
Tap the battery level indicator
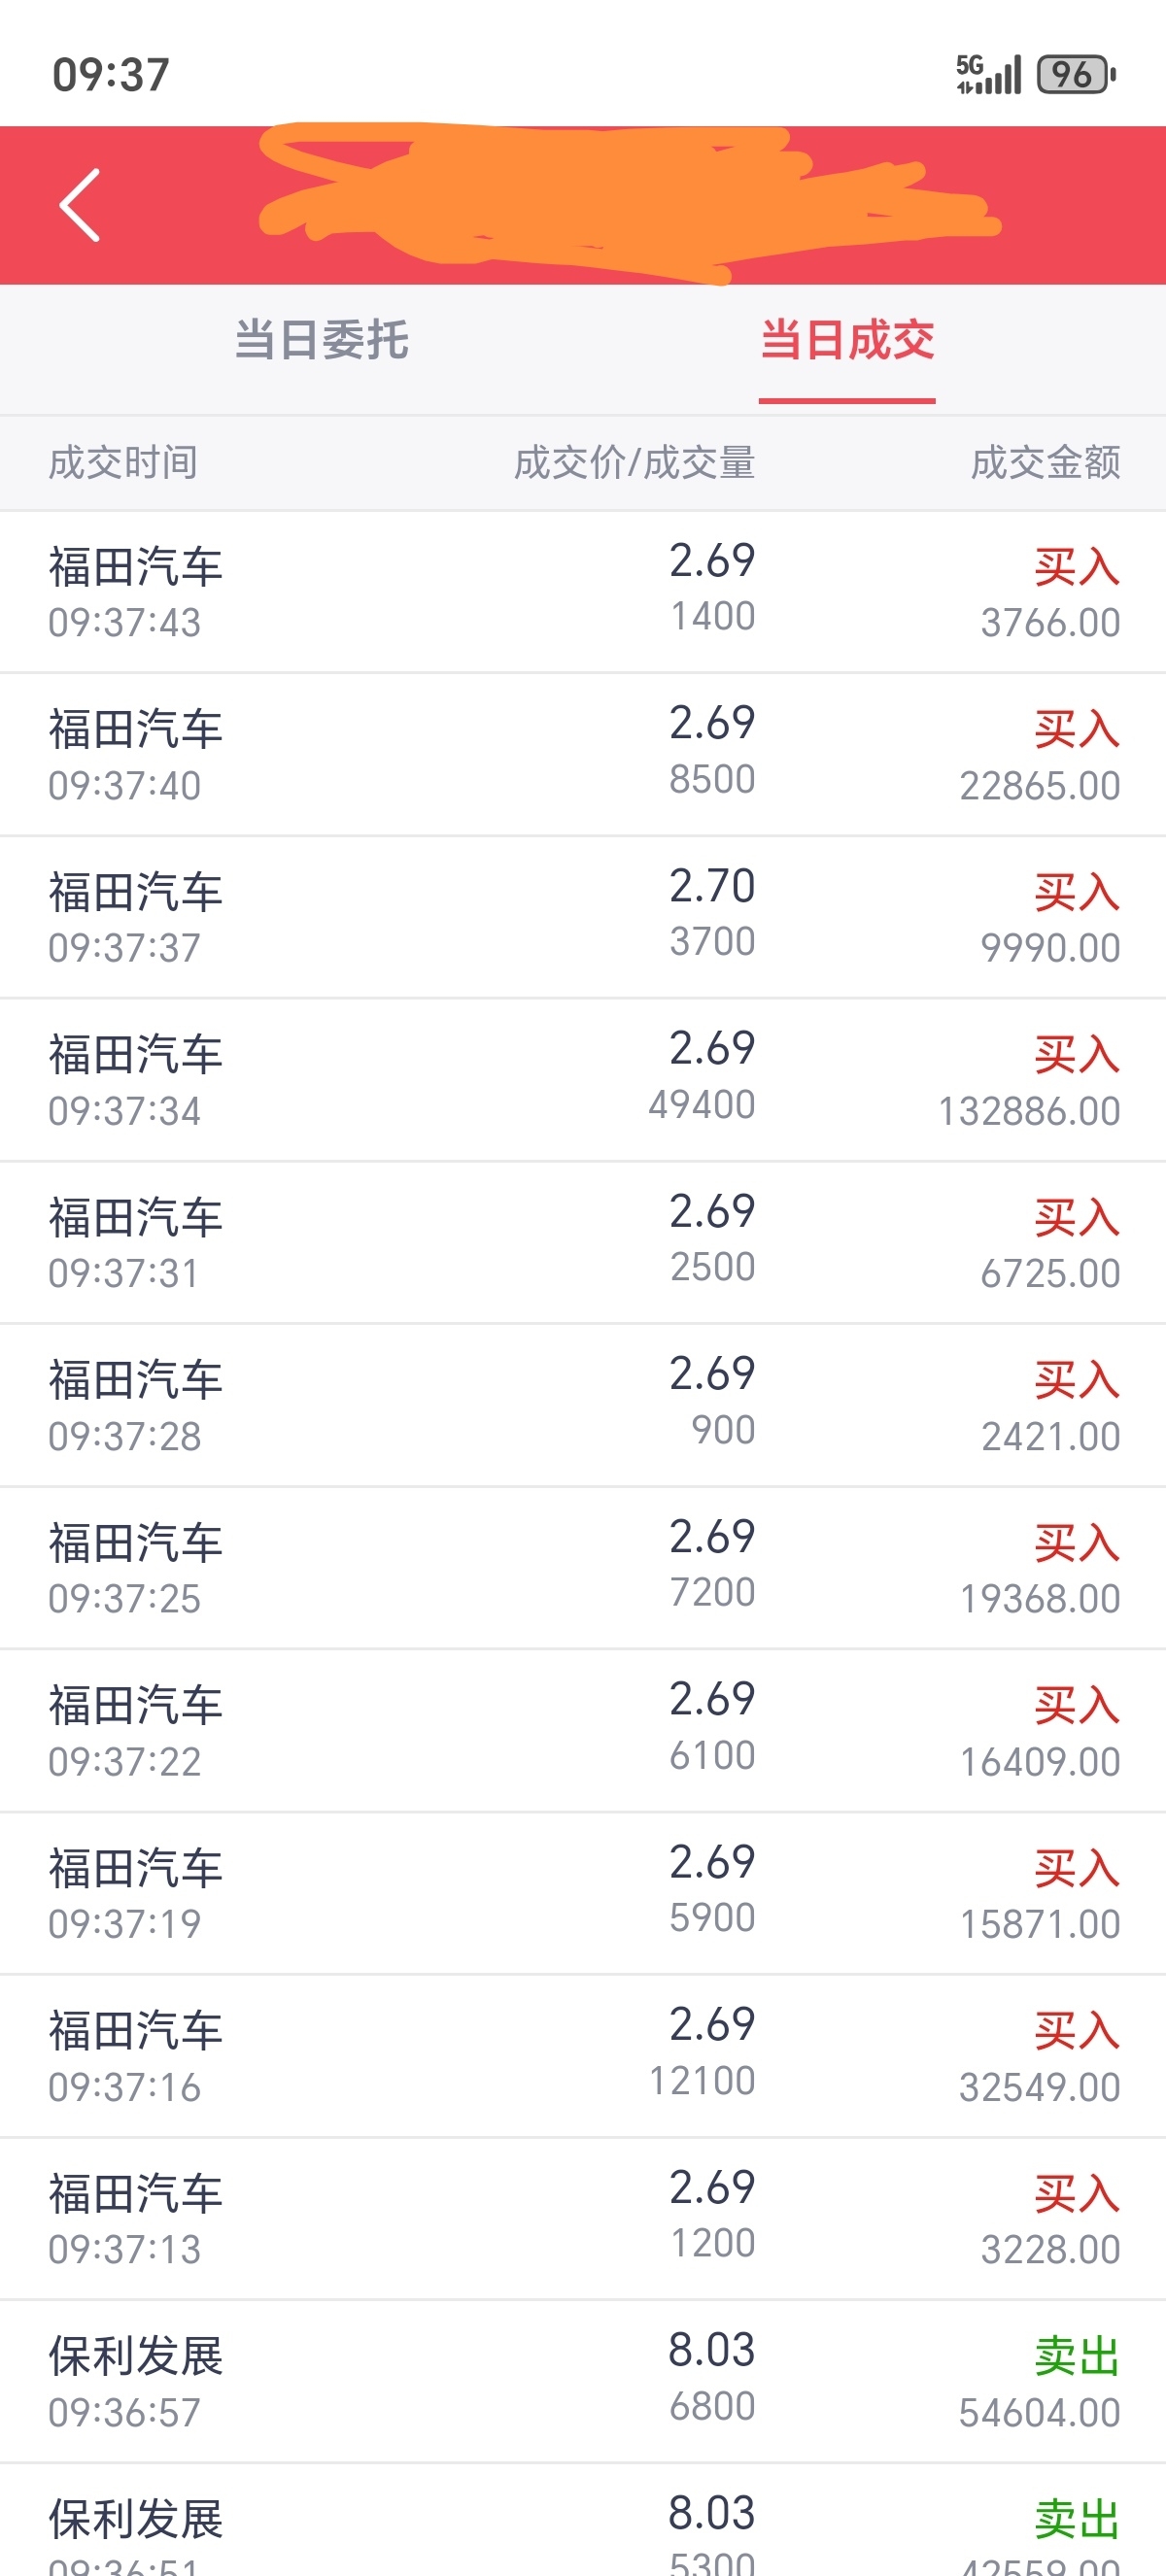coord(1076,74)
